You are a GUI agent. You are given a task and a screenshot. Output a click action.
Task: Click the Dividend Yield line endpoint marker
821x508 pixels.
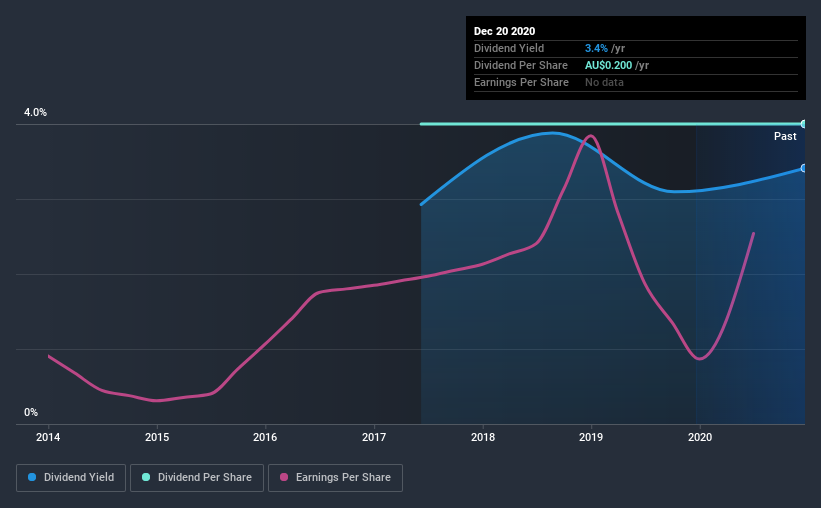coord(804,168)
